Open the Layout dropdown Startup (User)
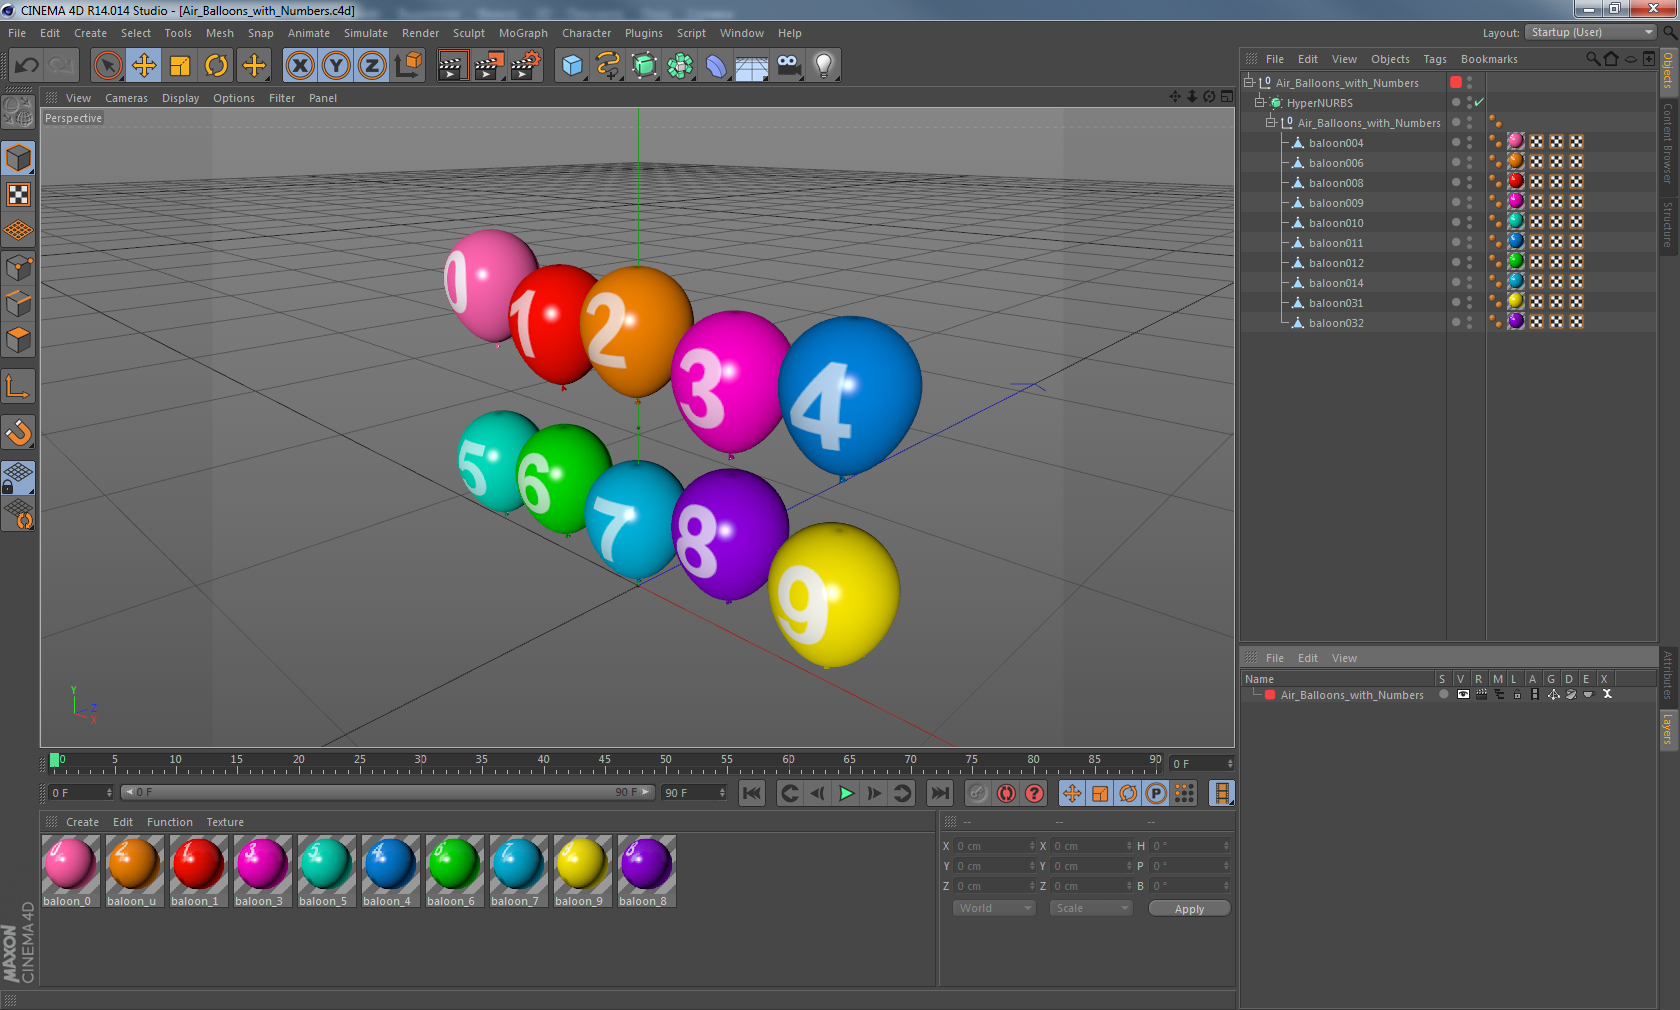This screenshot has width=1680, height=1010. pos(1591,32)
